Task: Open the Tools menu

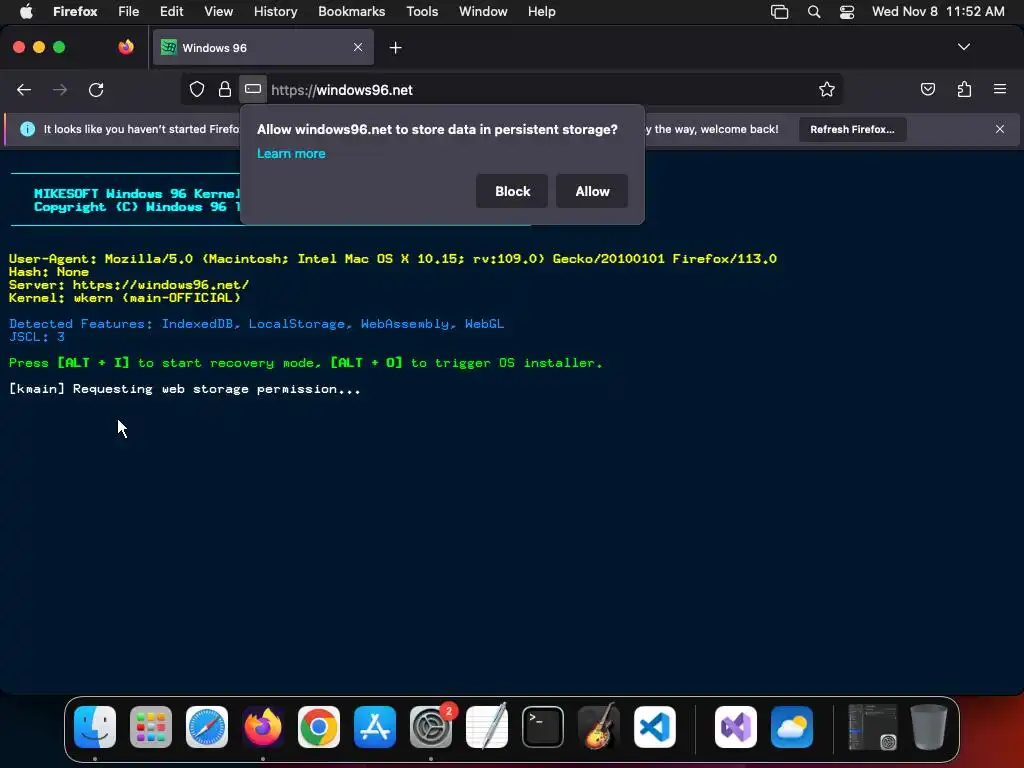Action: [x=422, y=12]
